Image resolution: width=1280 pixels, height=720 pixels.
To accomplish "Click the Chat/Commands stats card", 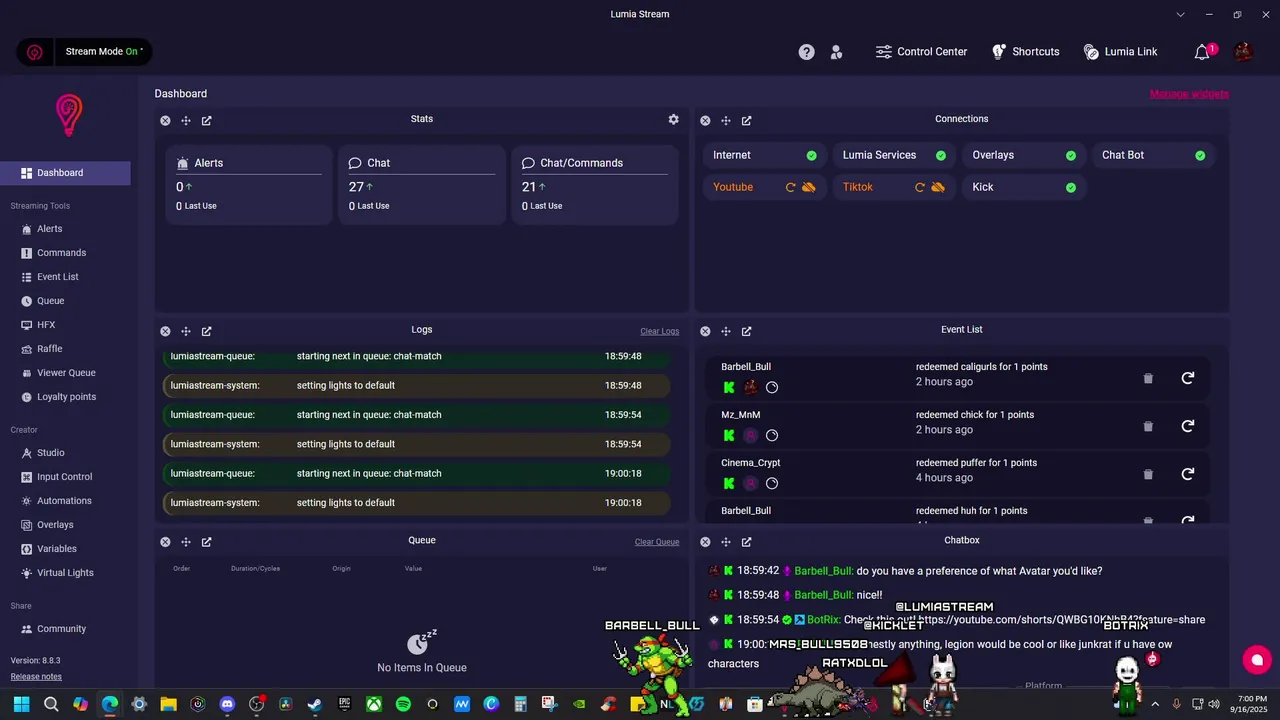I will tap(594, 185).
